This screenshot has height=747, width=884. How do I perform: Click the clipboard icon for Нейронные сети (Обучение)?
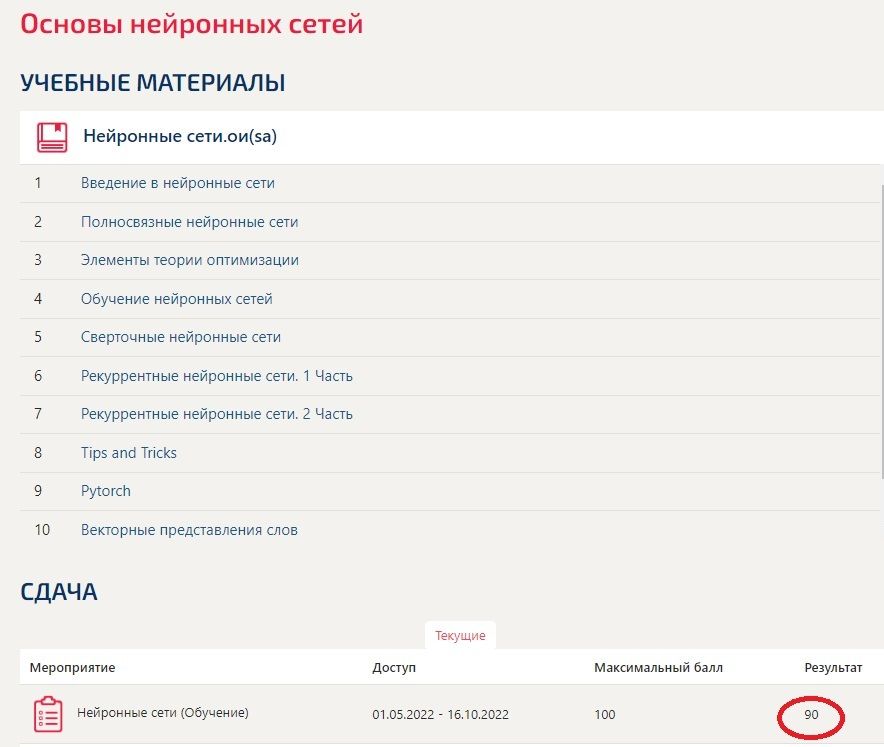pos(48,714)
